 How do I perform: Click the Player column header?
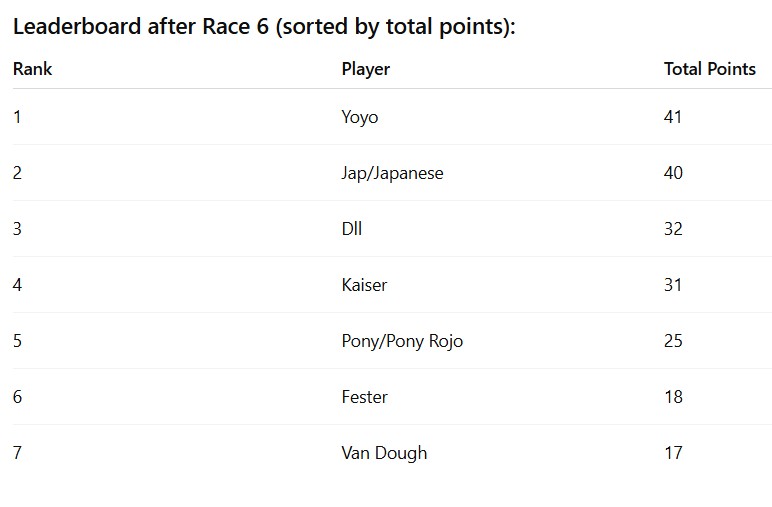pos(366,69)
